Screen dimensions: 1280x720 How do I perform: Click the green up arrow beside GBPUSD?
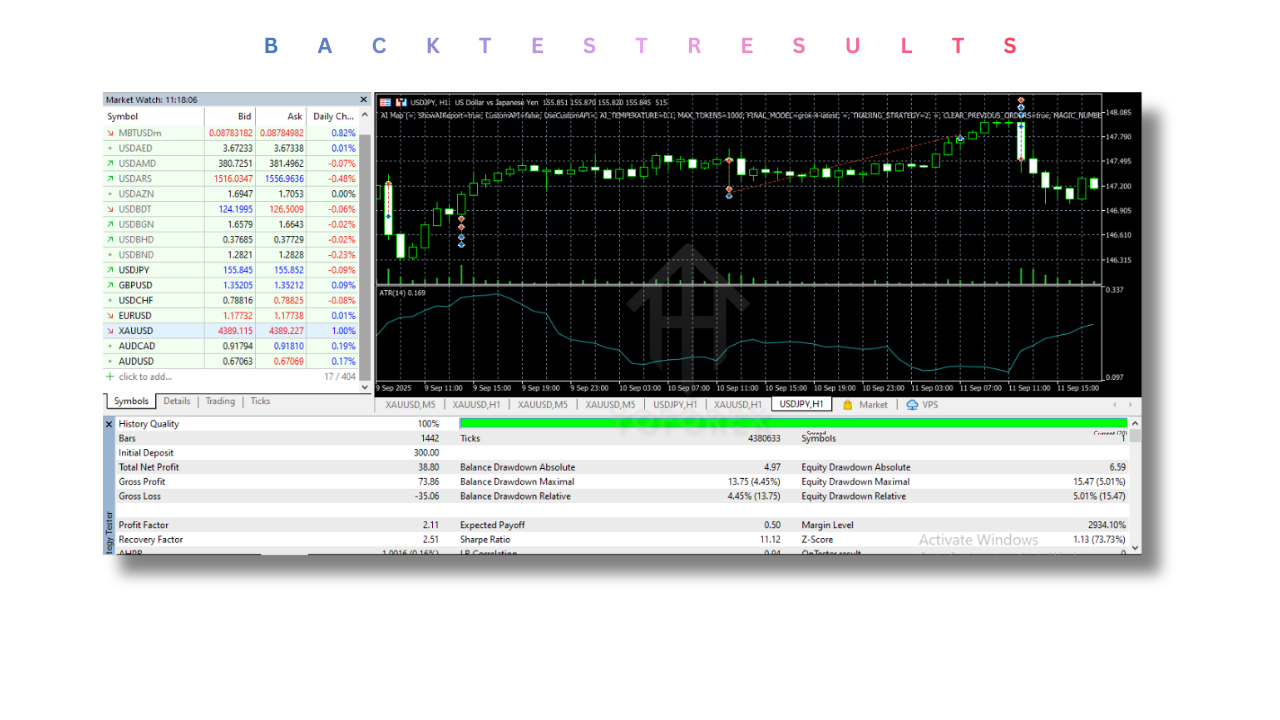point(110,285)
